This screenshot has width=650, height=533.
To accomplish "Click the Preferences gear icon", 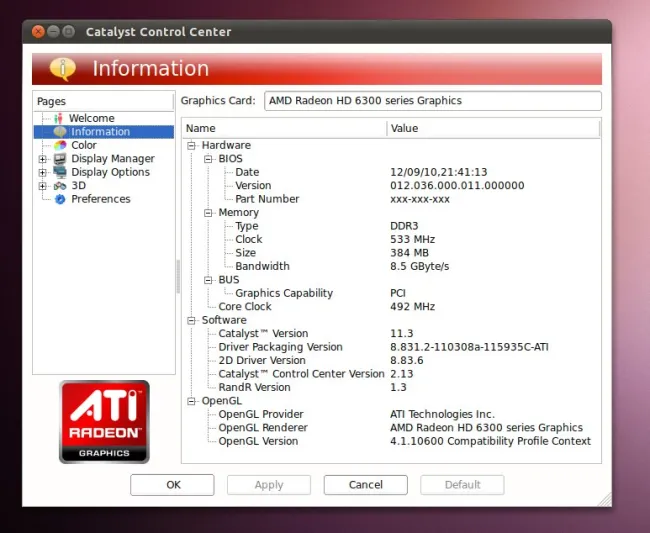I will pos(60,199).
